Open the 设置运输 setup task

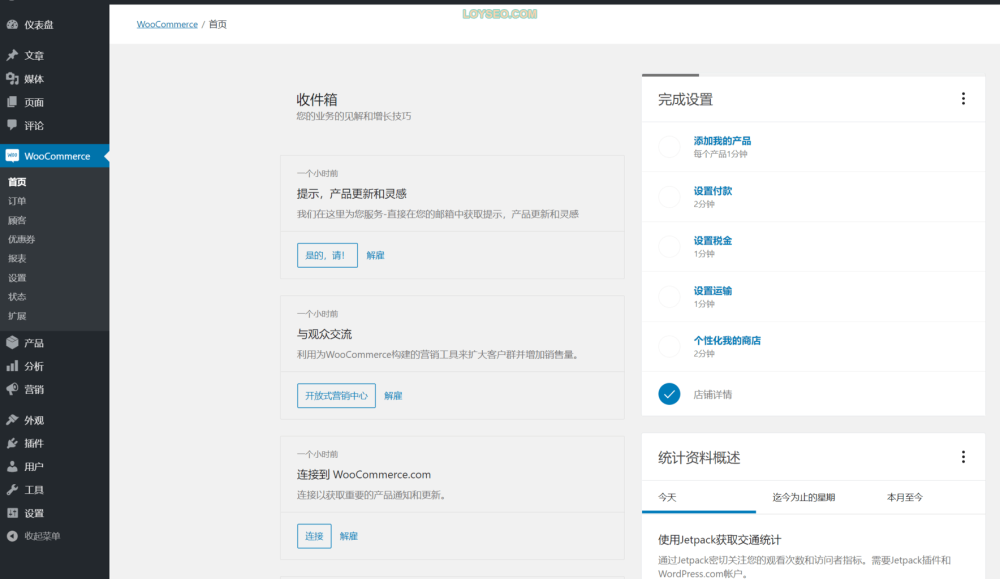click(712, 291)
